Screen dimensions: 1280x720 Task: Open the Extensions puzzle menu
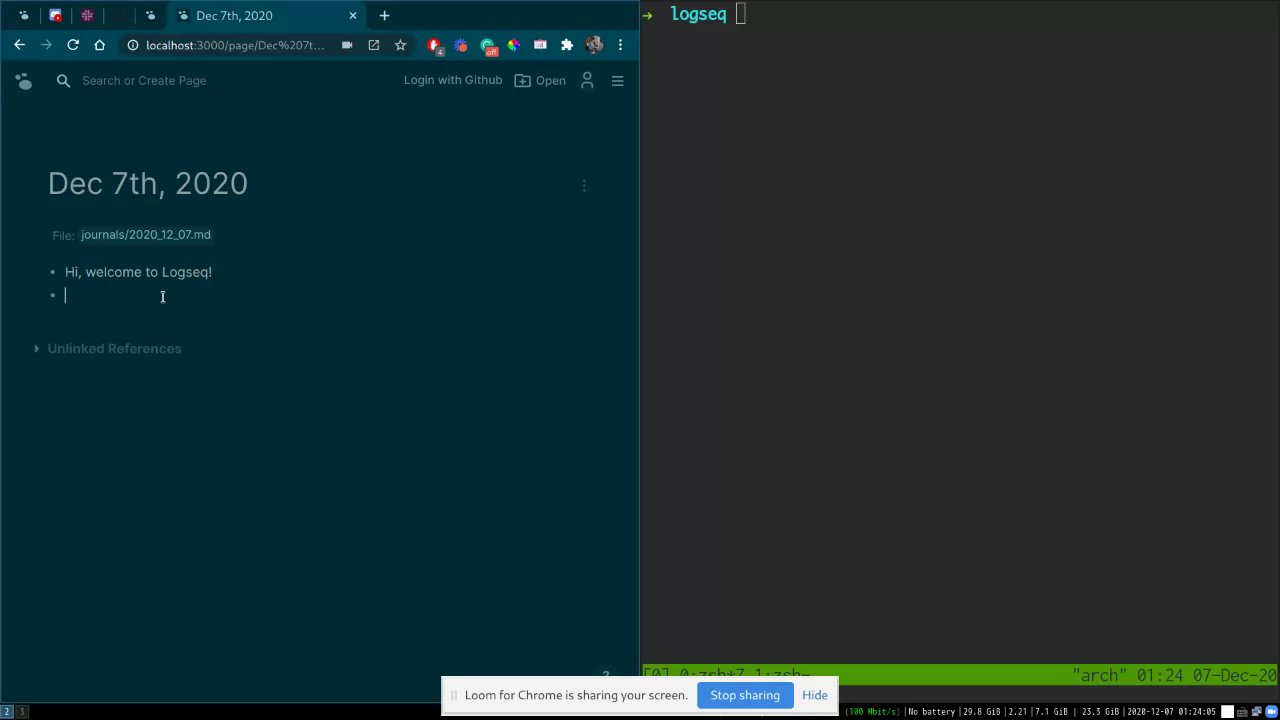(567, 45)
